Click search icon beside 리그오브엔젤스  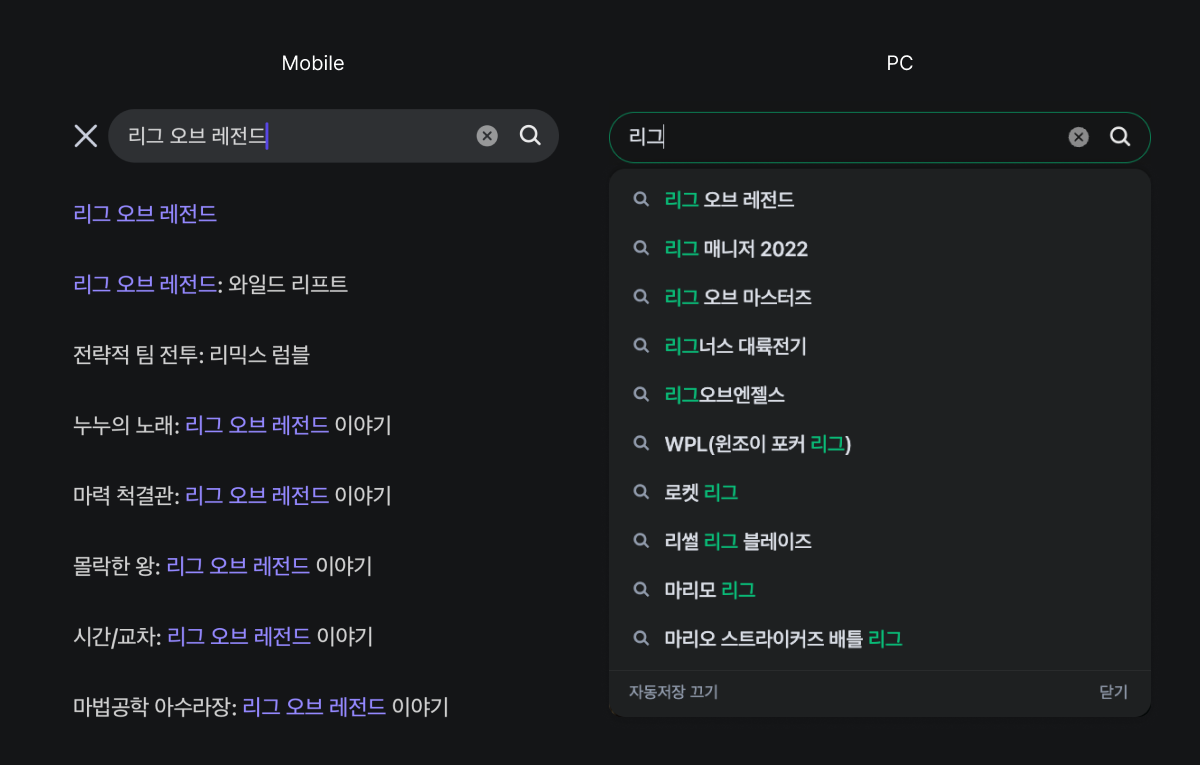point(641,394)
